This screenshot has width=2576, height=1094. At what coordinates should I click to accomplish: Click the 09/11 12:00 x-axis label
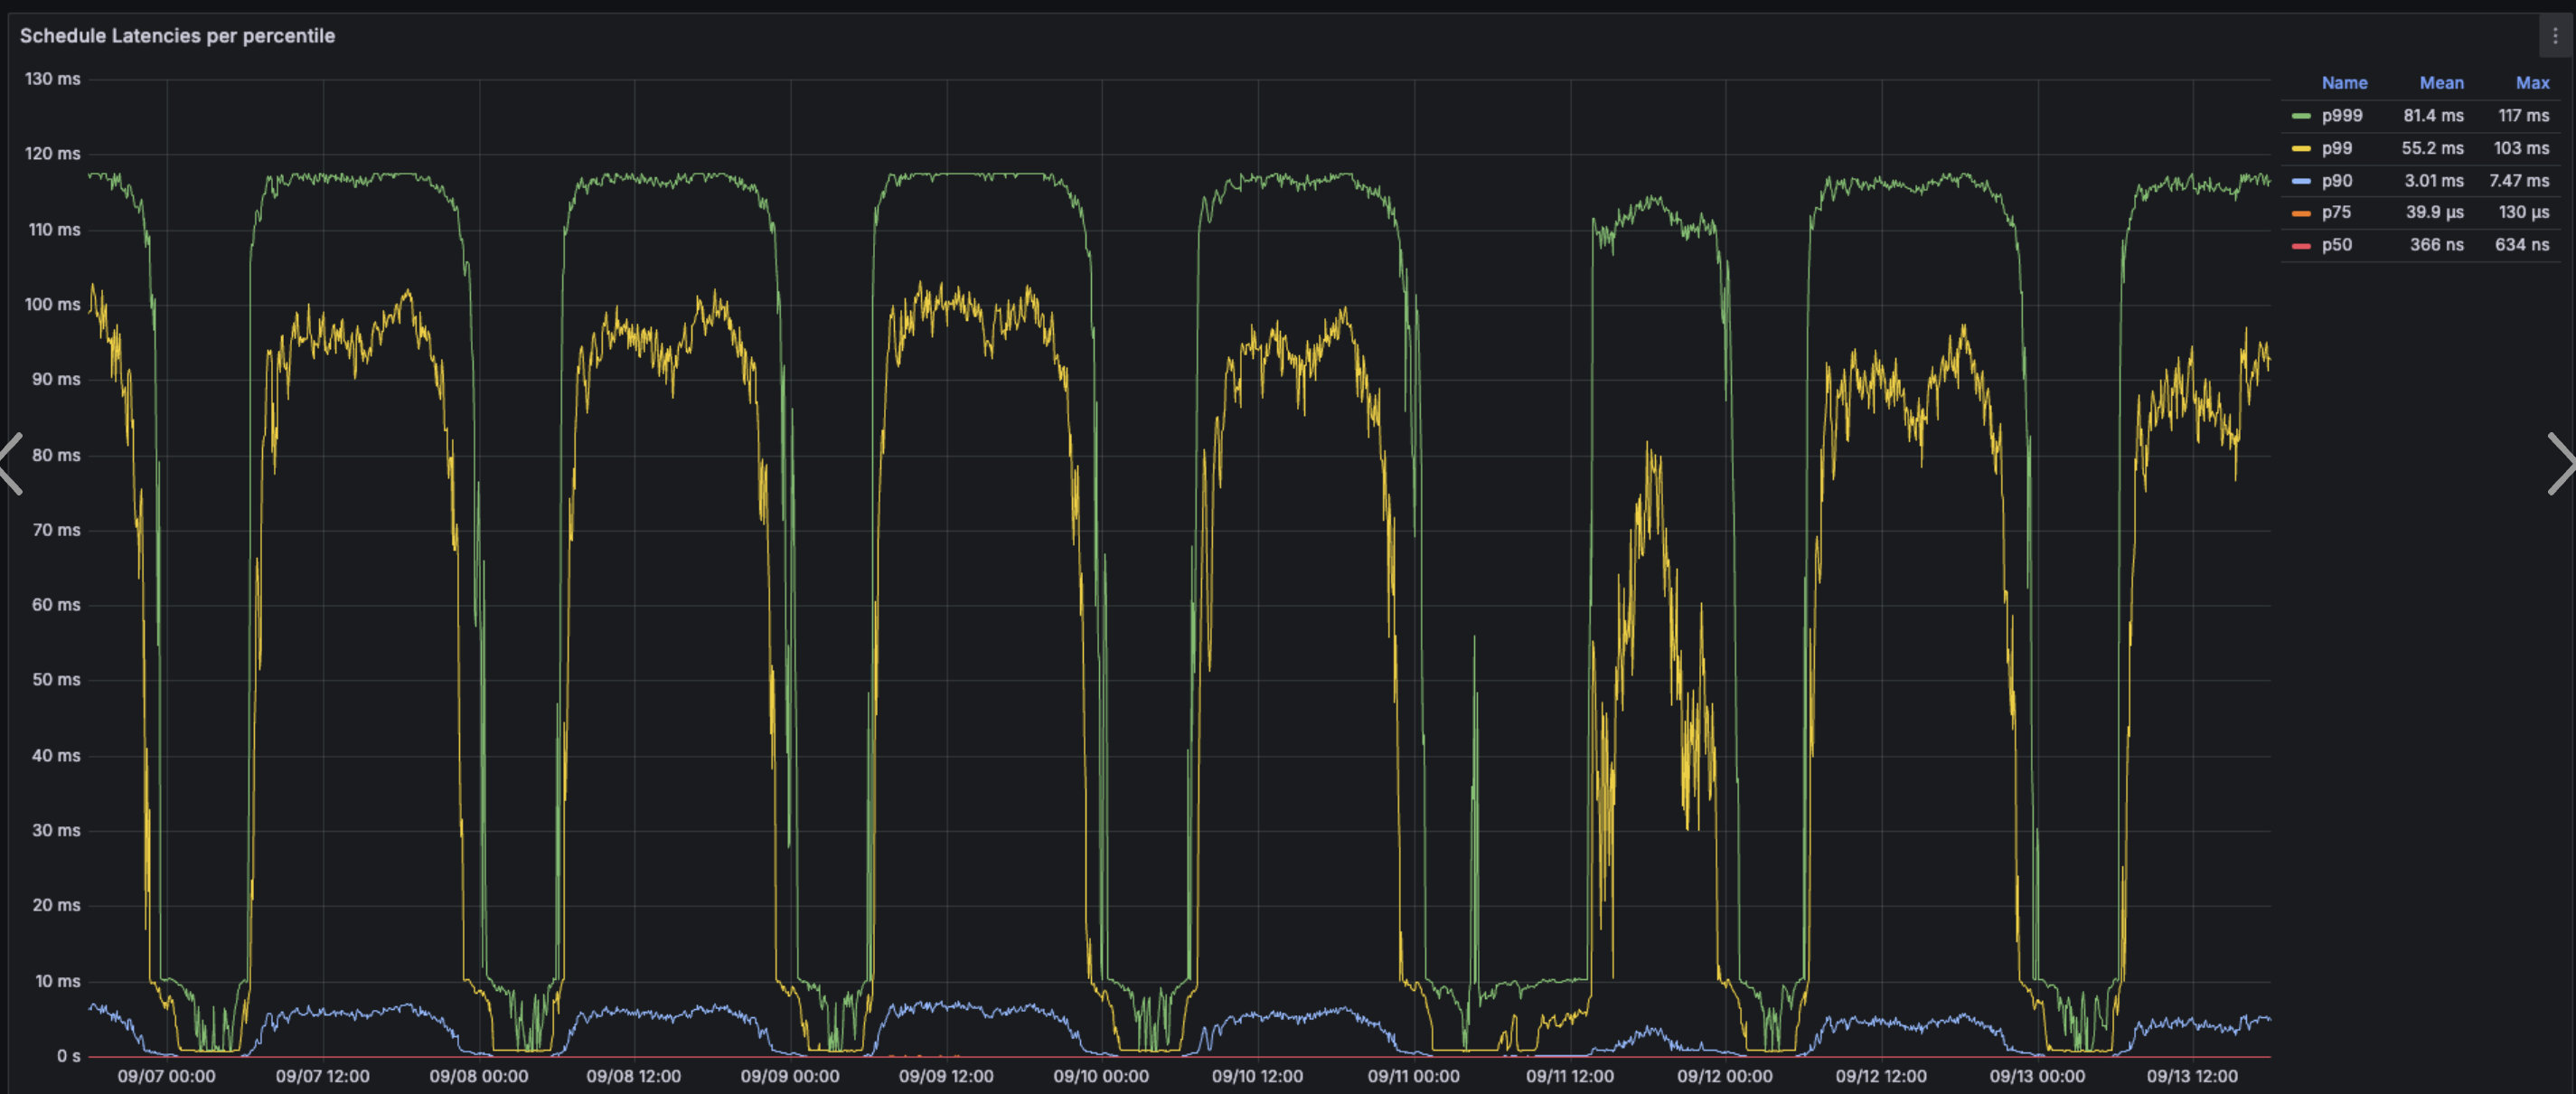(1569, 1076)
